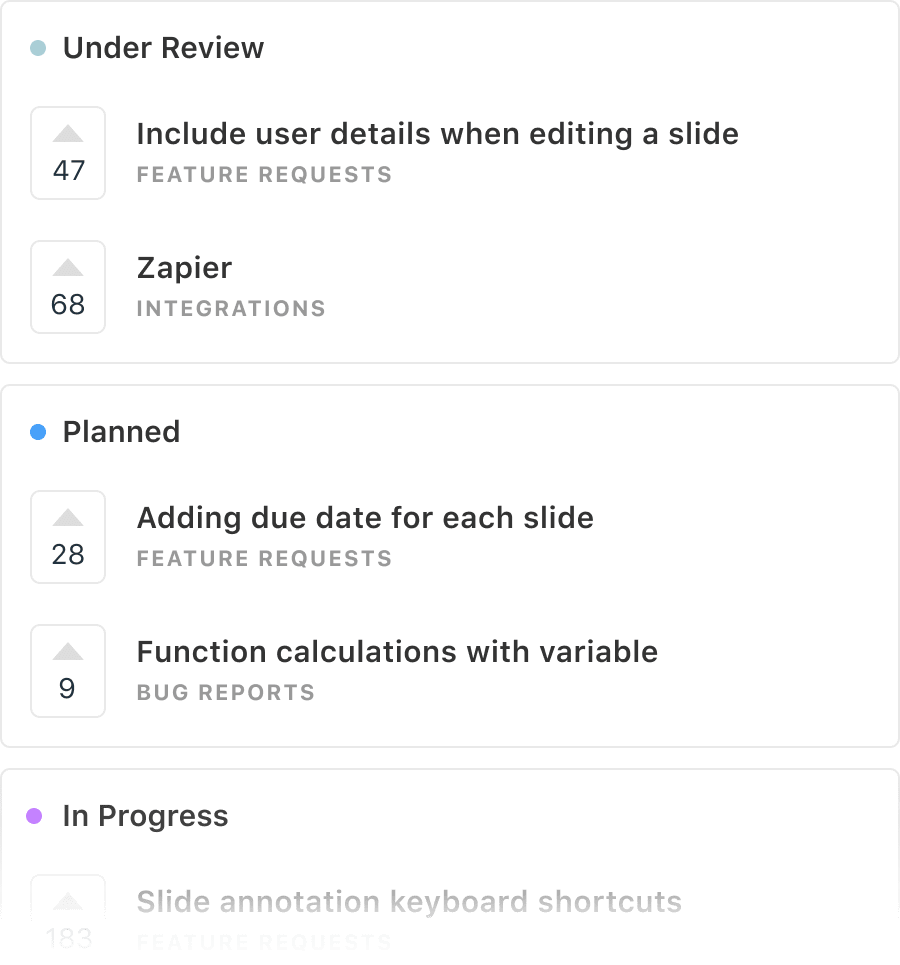Open Adding due date for each slide
Image resolution: width=900 pixels, height=965 pixels.
coord(365,518)
